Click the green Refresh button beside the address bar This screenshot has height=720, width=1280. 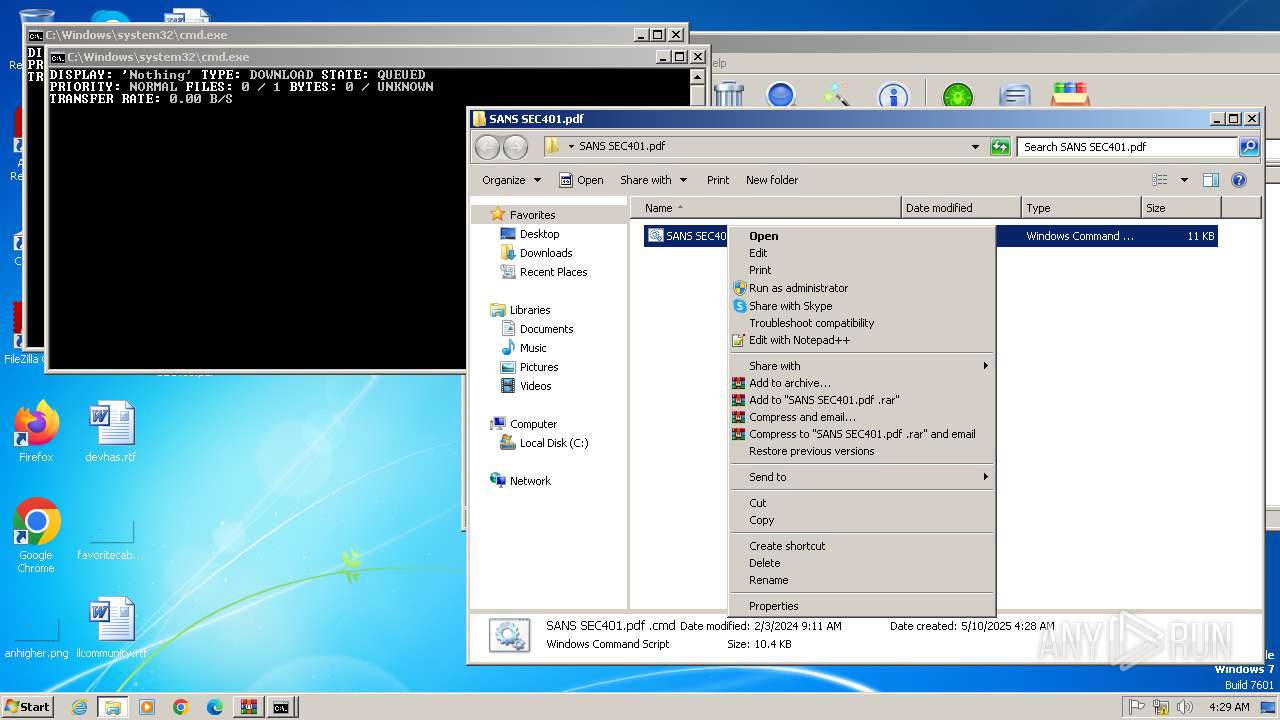[1000, 147]
